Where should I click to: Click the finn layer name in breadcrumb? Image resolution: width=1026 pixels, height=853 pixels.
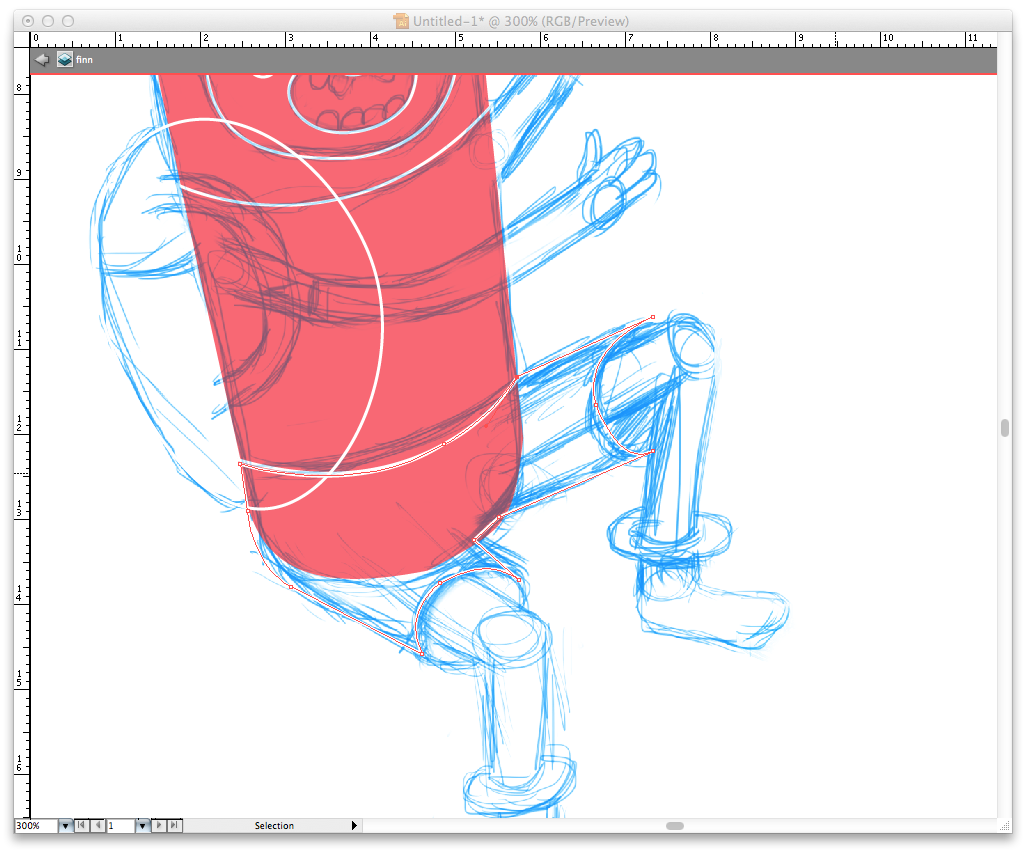[x=85, y=60]
